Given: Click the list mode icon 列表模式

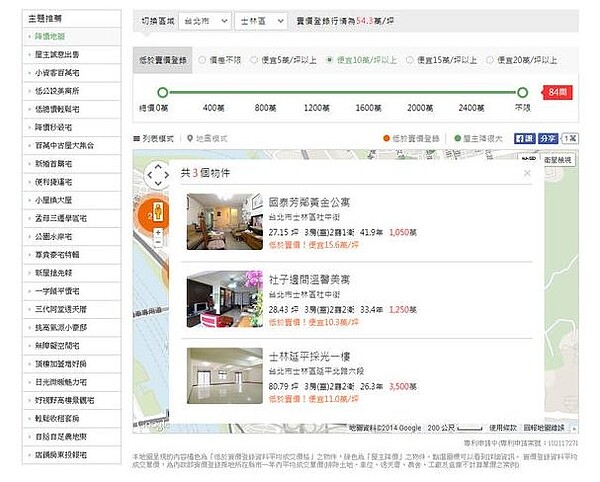Looking at the screenshot, I should 136,138.
